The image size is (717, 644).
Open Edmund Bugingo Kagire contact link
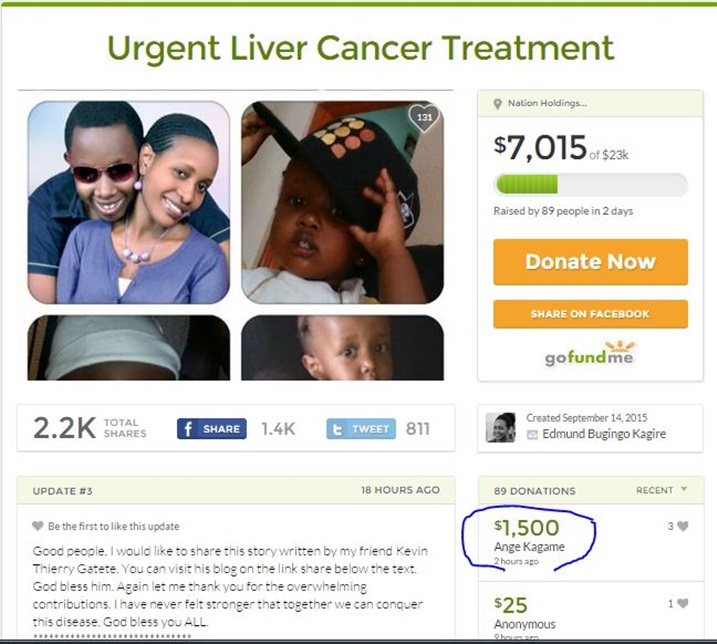click(604, 434)
